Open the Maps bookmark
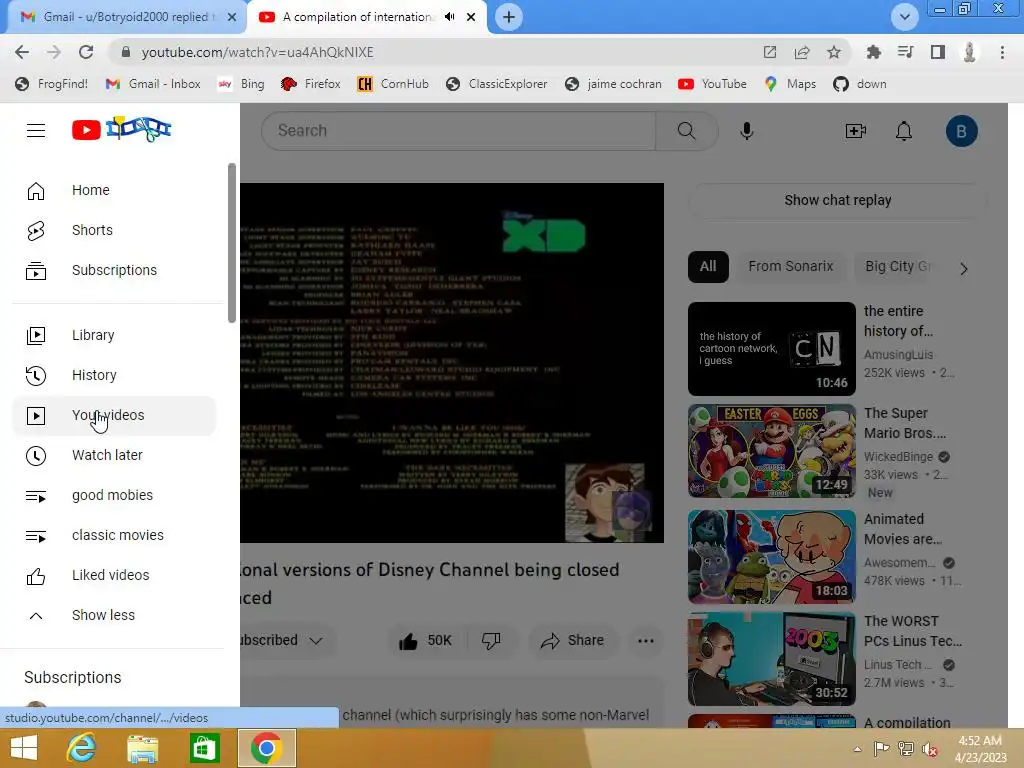Image resolution: width=1024 pixels, height=768 pixels. pyautogui.click(x=790, y=84)
